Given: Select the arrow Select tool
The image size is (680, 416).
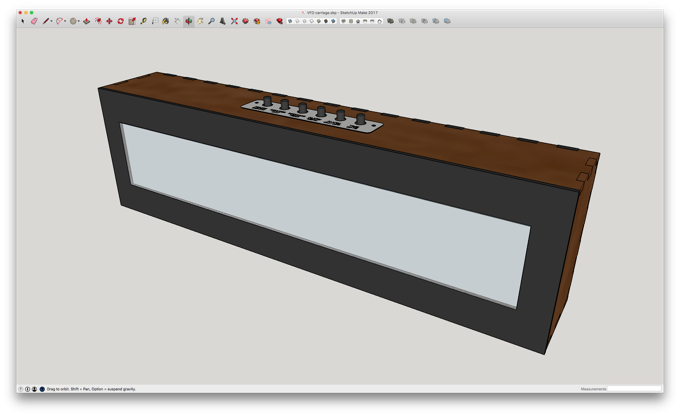Looking at the screenshot, I should pyautogui.click(x=23, y=21).
